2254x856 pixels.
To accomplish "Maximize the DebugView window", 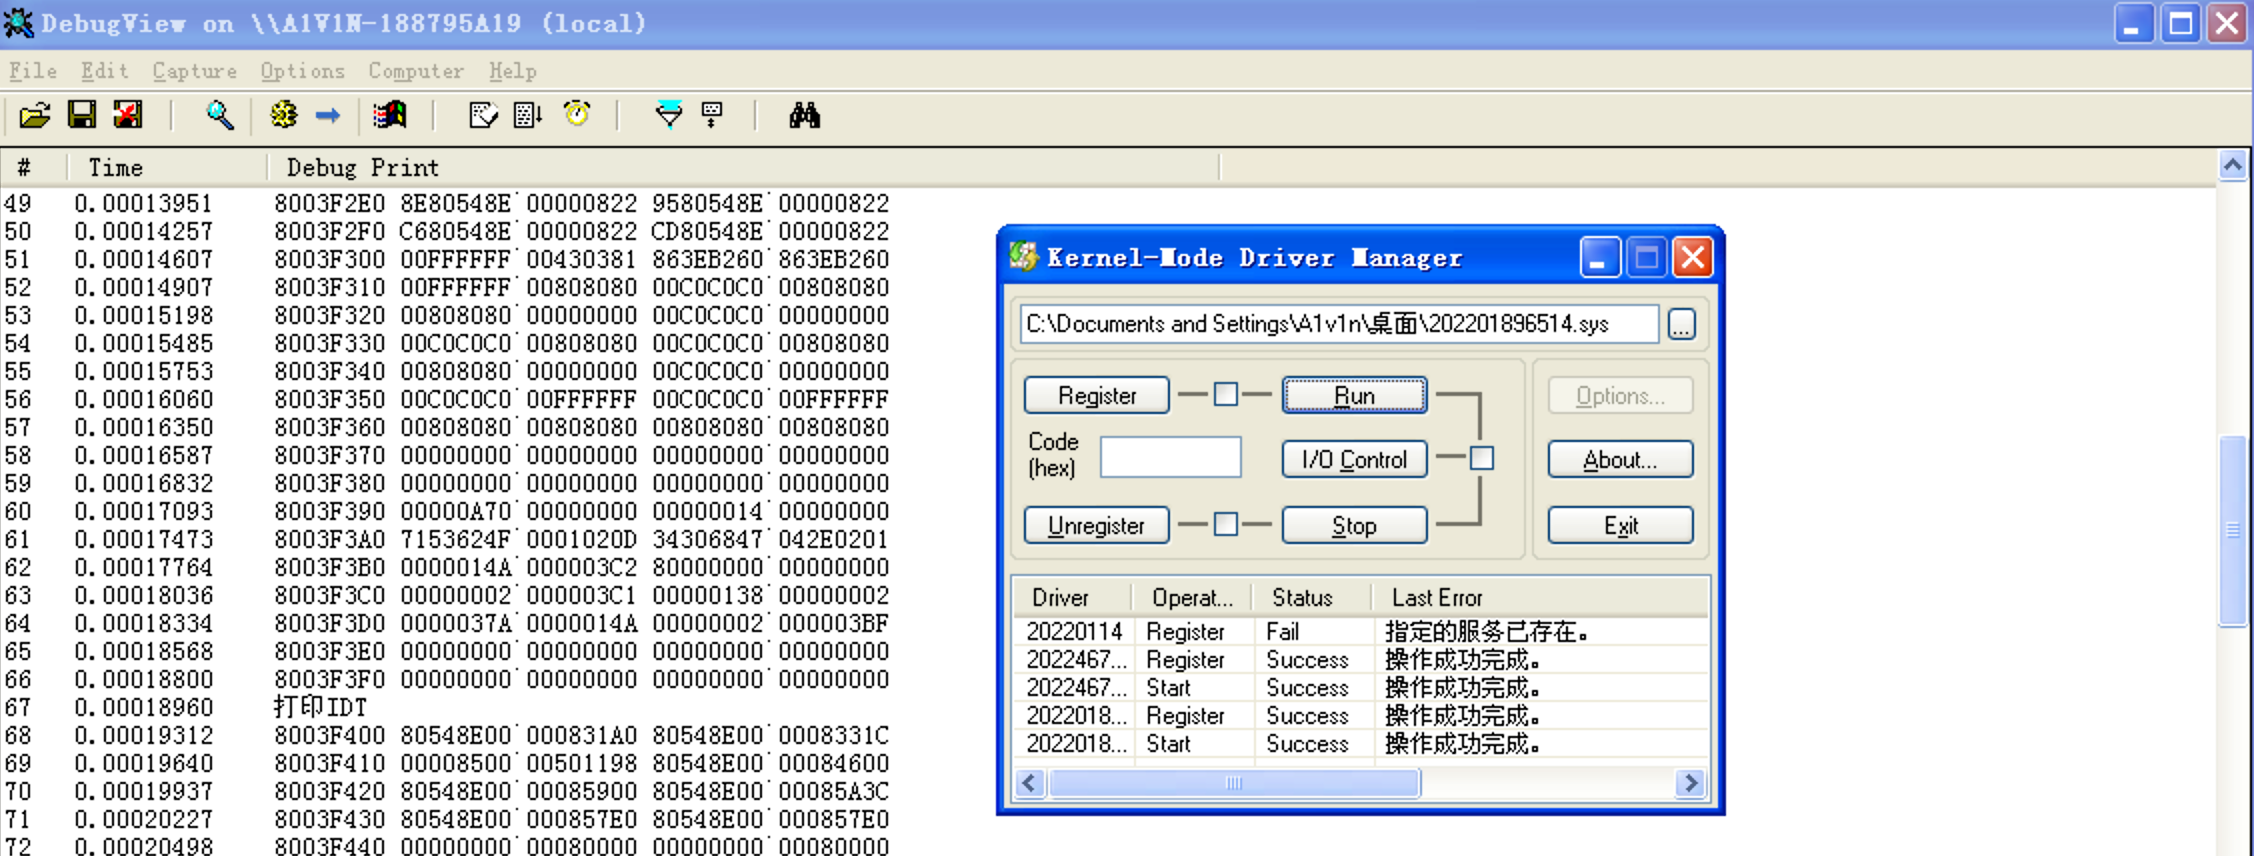I will tap(2180, 23).
